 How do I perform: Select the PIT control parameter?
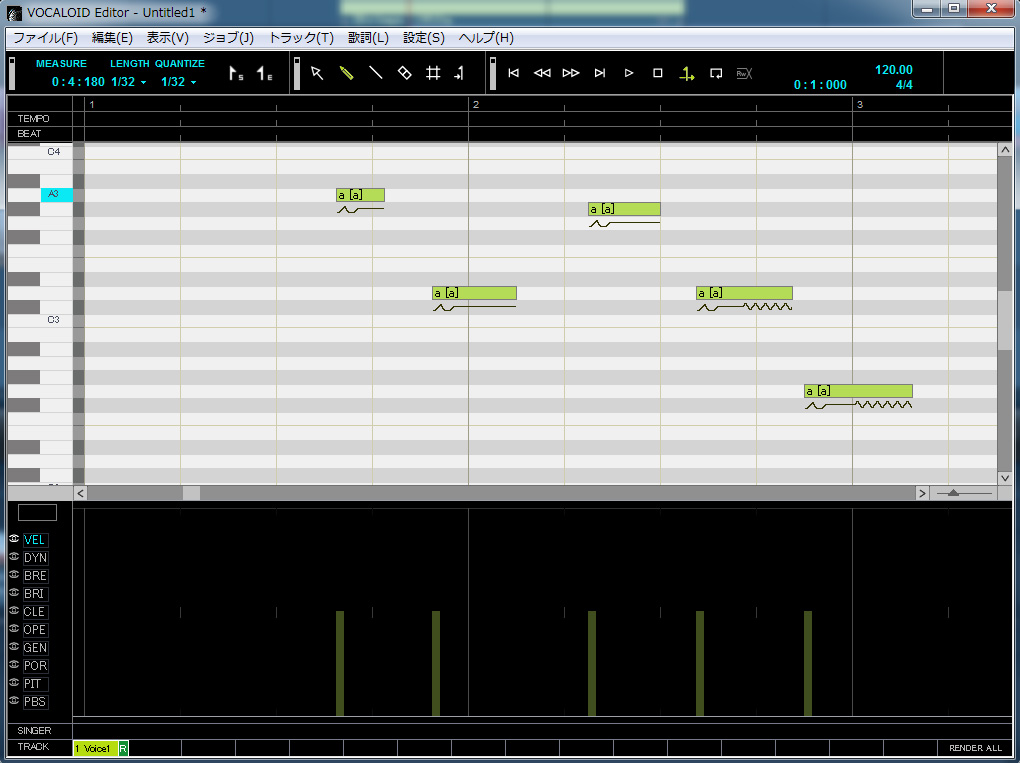point(35,684)
